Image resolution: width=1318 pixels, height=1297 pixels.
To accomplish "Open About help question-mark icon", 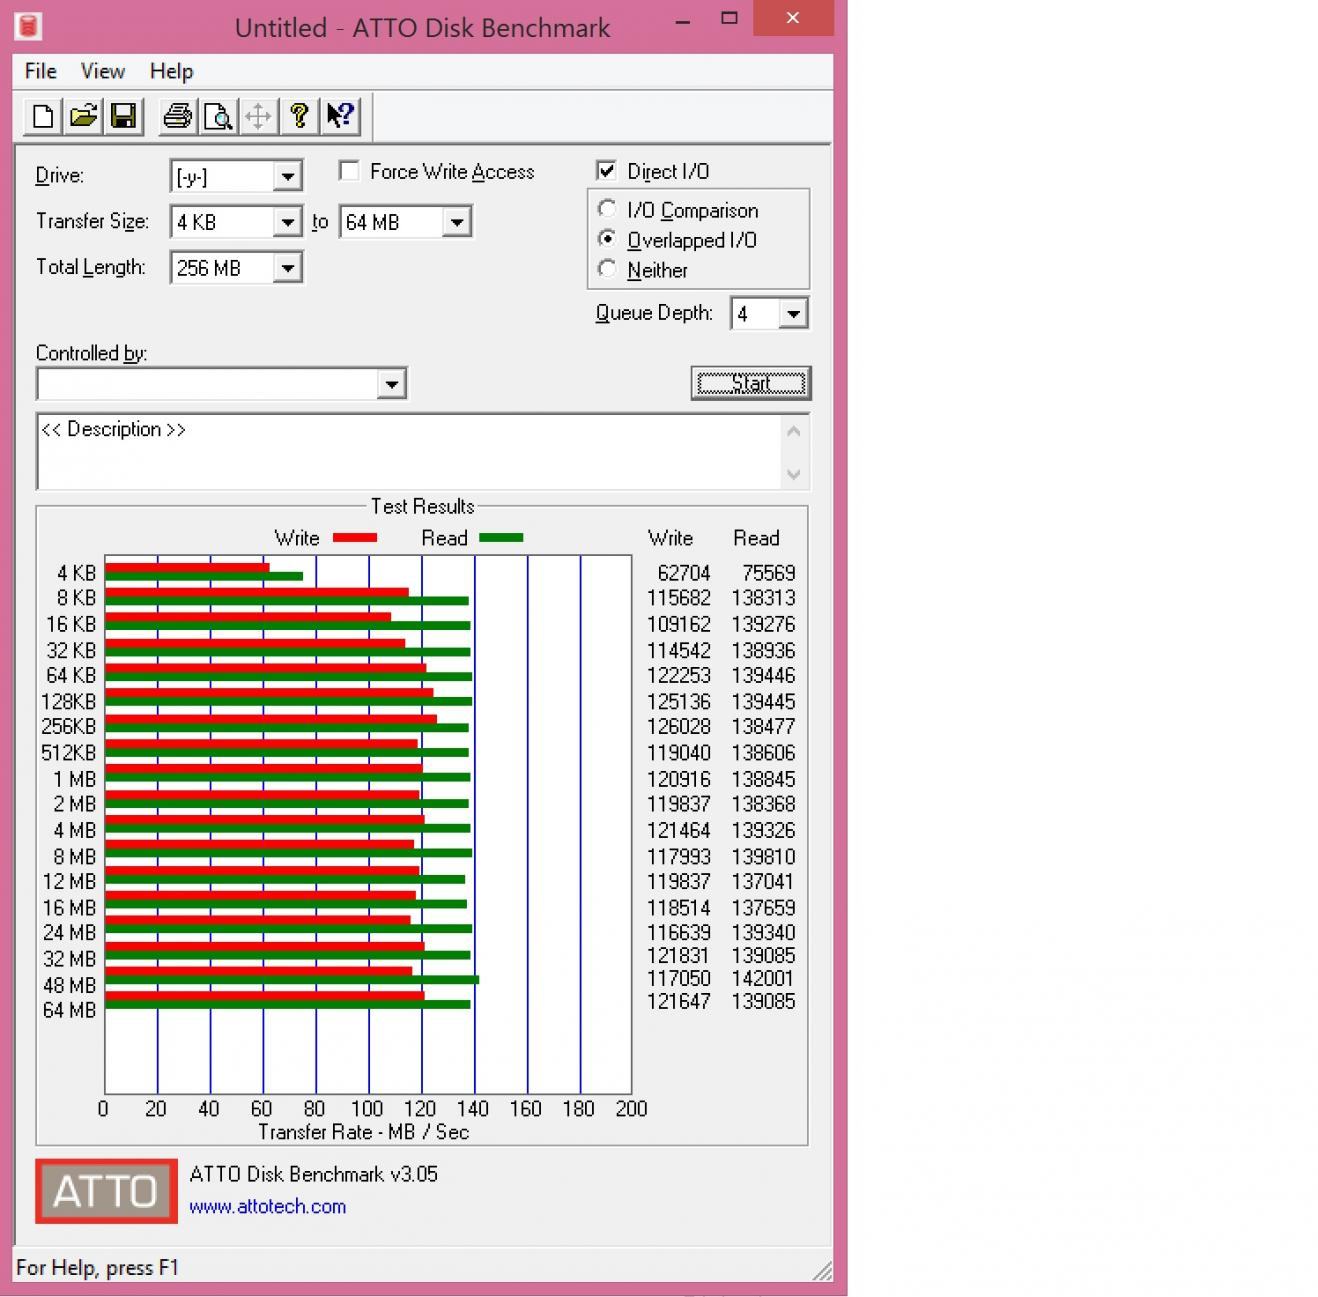I will (299, 116).
